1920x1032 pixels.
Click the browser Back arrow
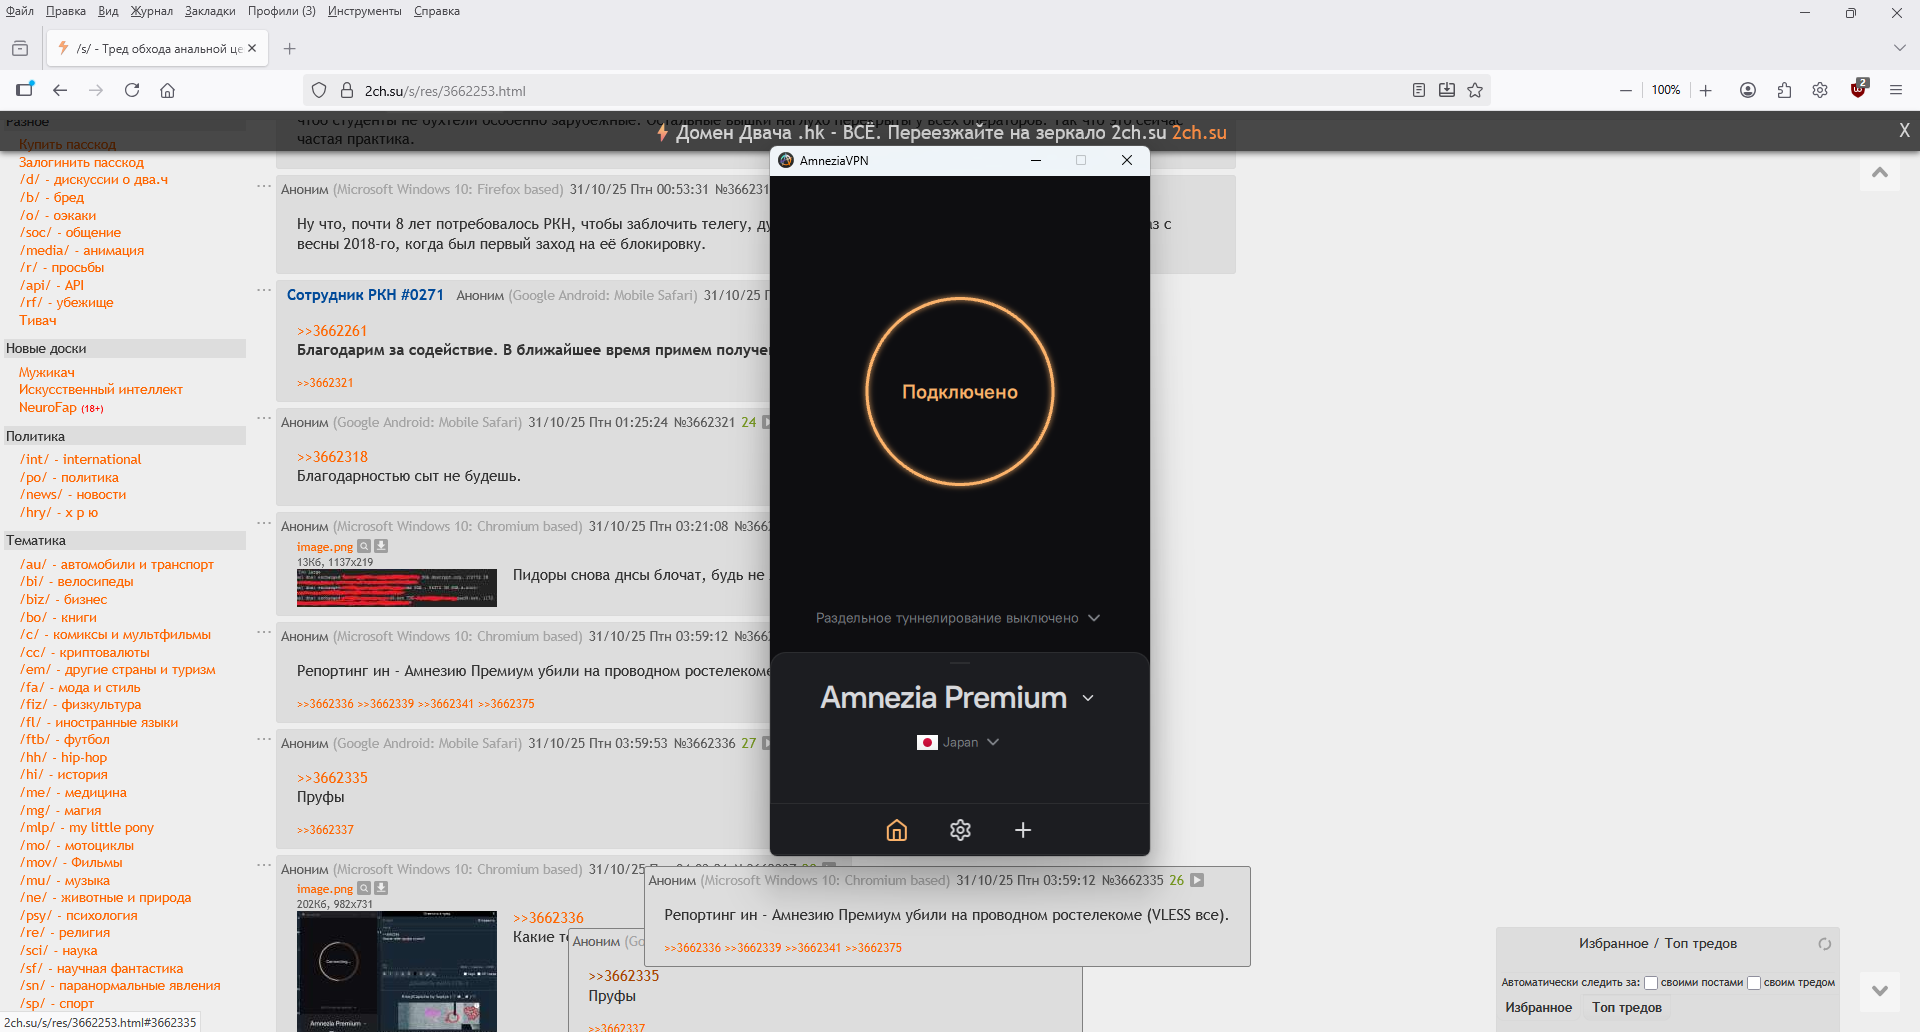pos(60,90)
